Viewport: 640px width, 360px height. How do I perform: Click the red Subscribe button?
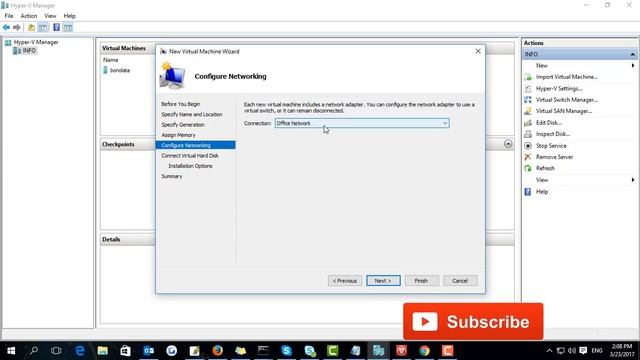tap(473, 322)
